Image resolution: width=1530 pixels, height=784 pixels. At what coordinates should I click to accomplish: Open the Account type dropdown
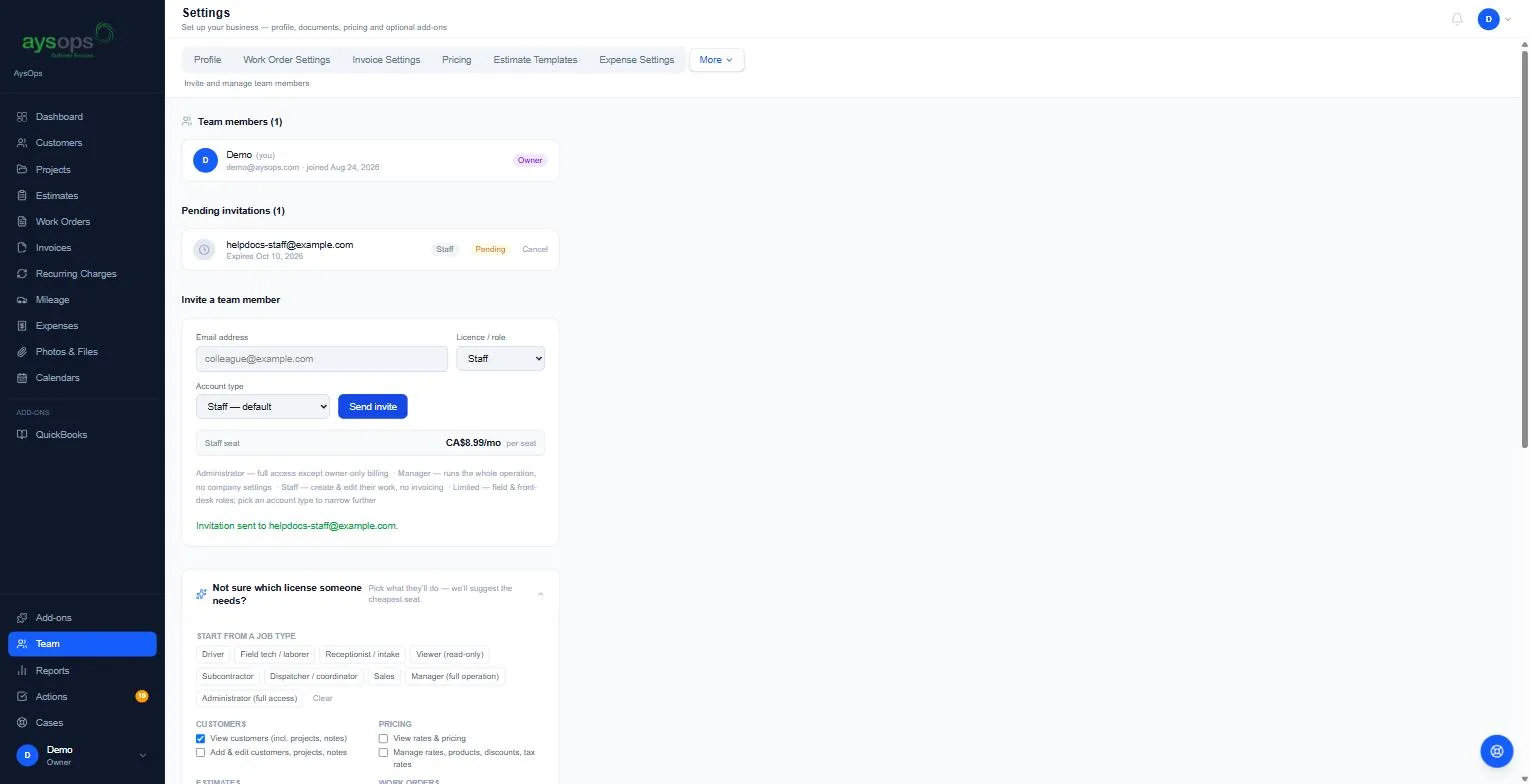pos(263,407)
